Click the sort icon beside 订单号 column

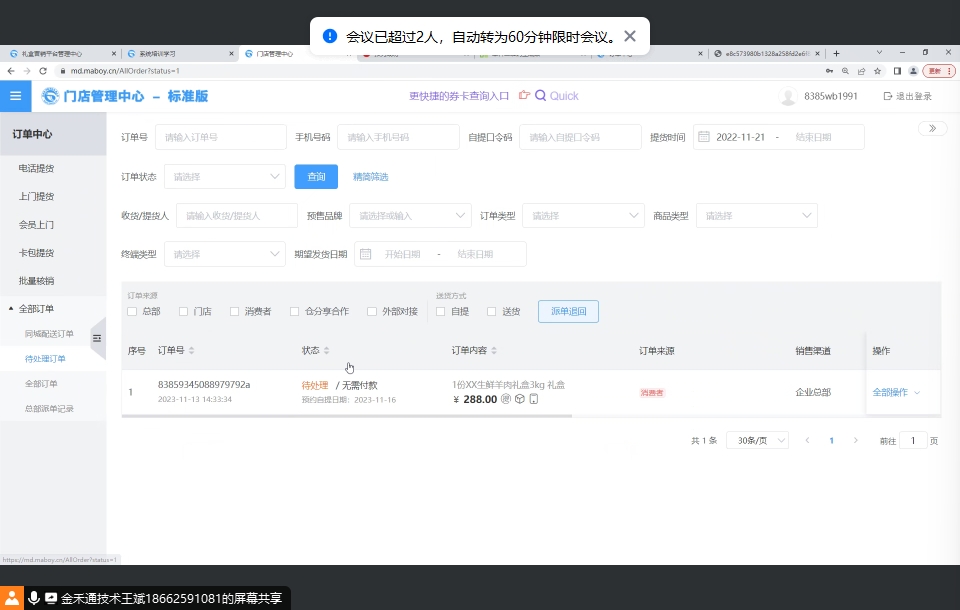[x=191, y=351]
